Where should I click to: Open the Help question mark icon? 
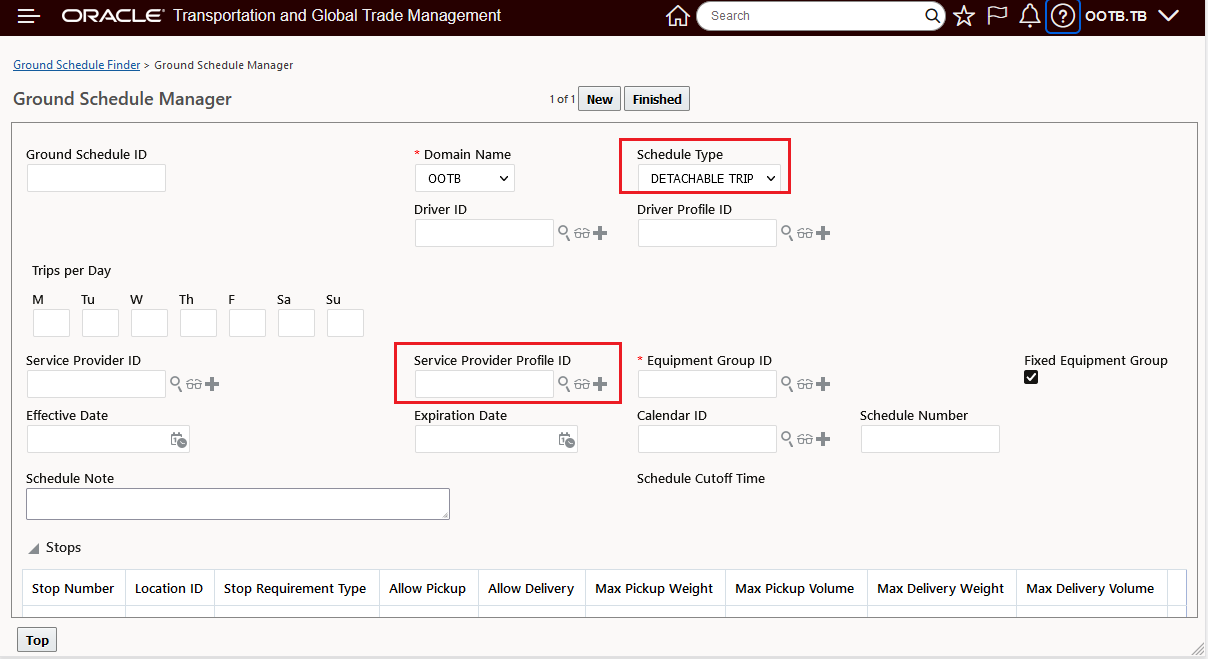[x=1063, y=16]
